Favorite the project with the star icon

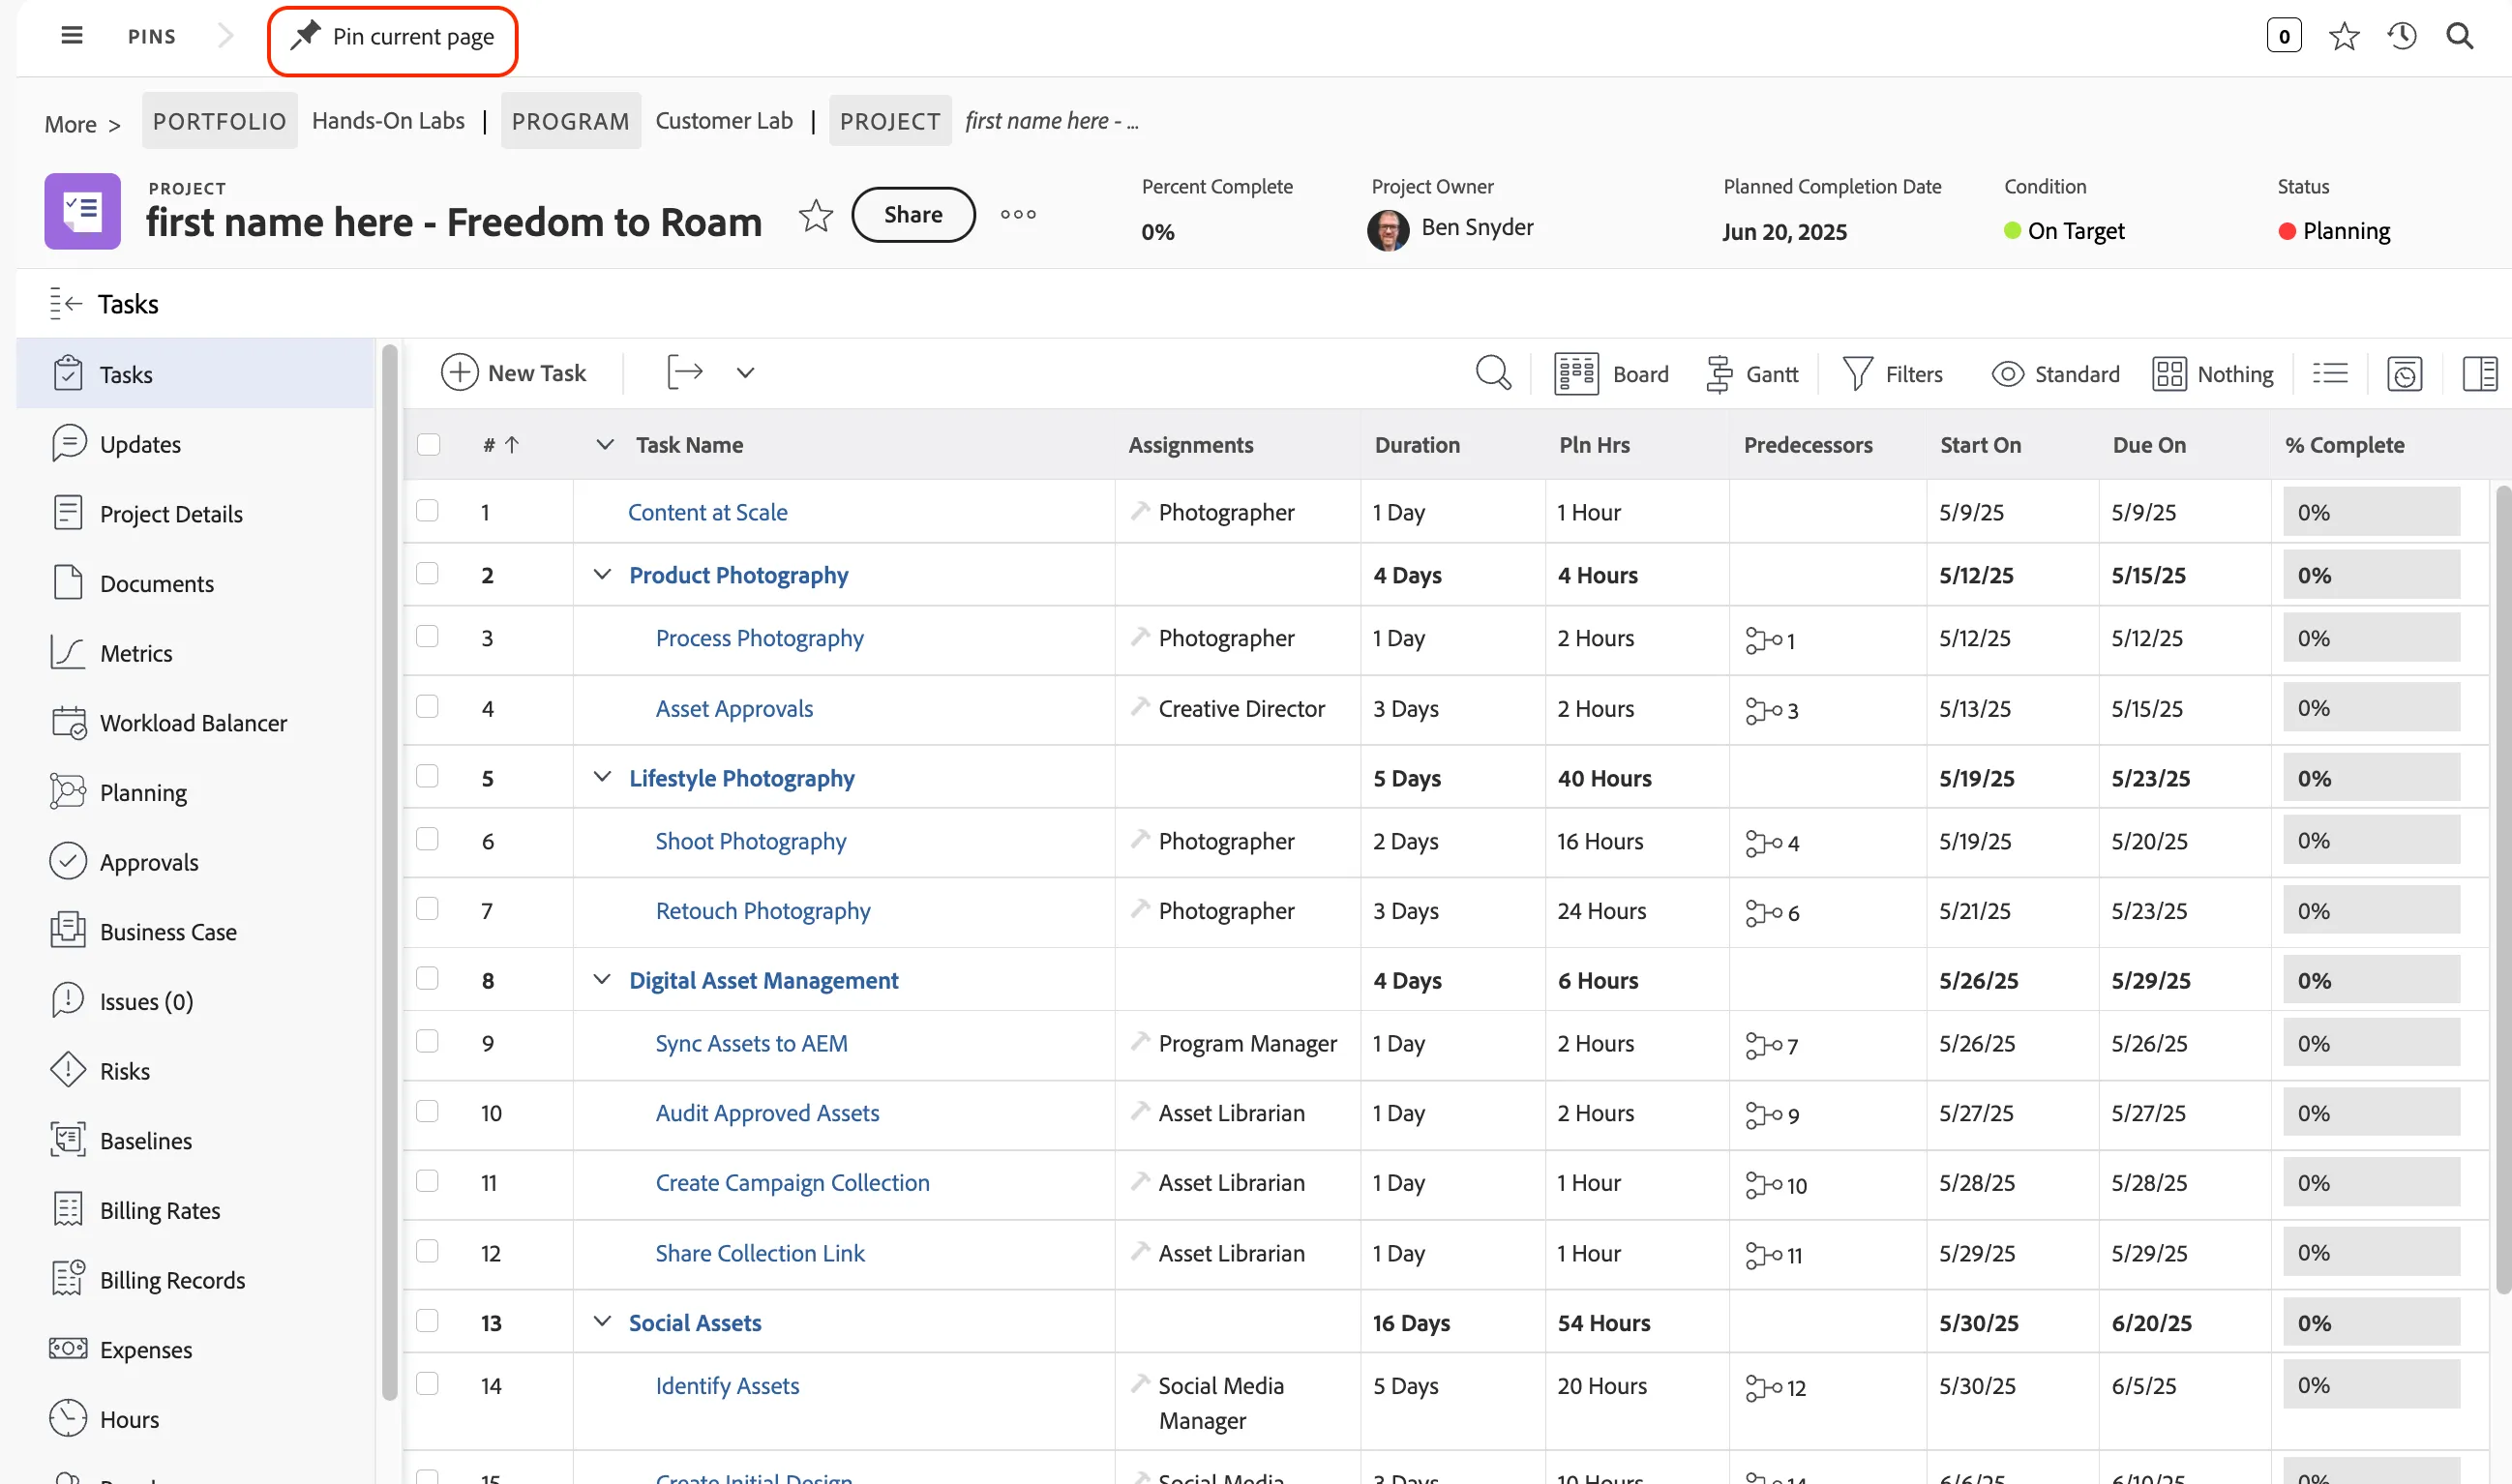coord(816,215)
